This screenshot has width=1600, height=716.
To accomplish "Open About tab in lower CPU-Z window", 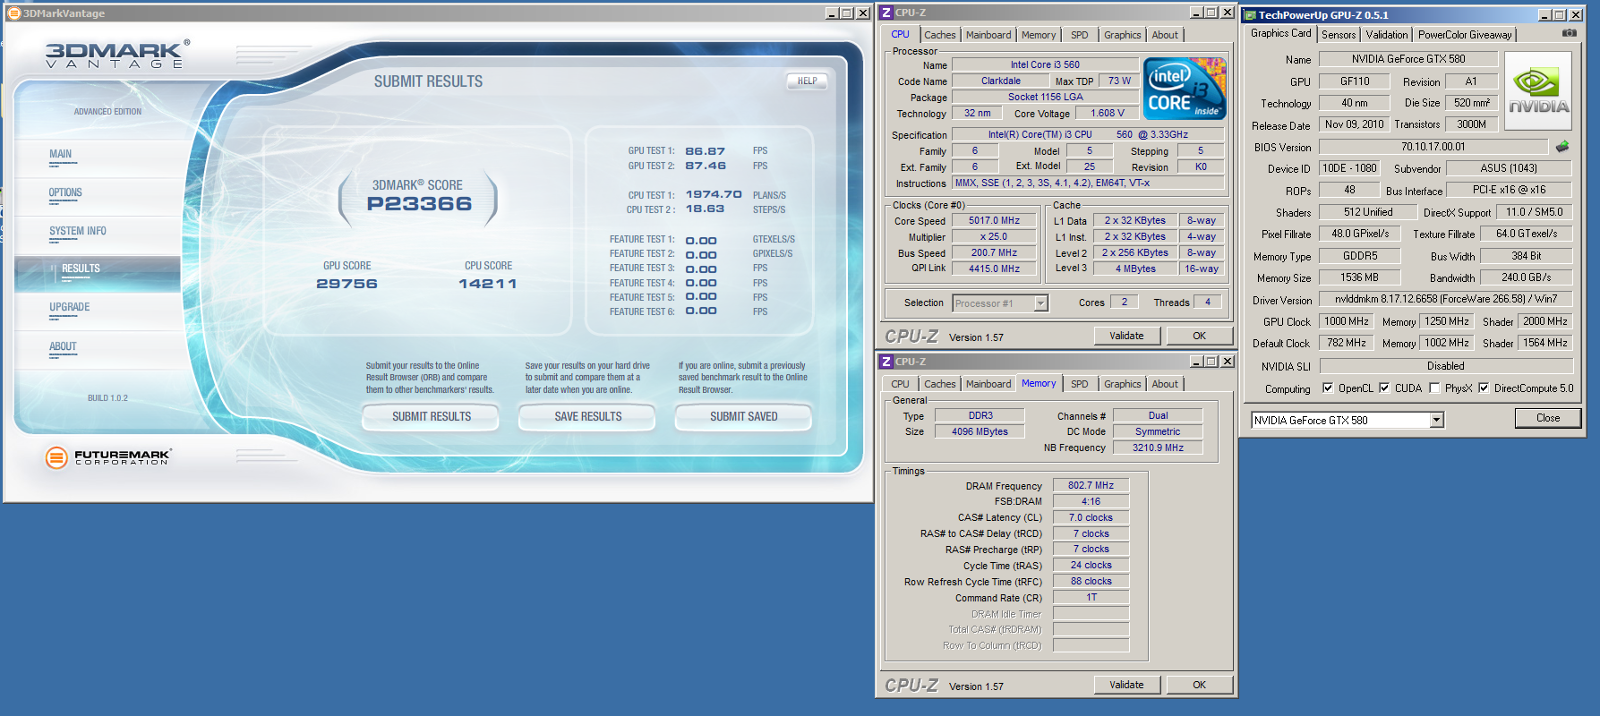I will (1164, 384).
